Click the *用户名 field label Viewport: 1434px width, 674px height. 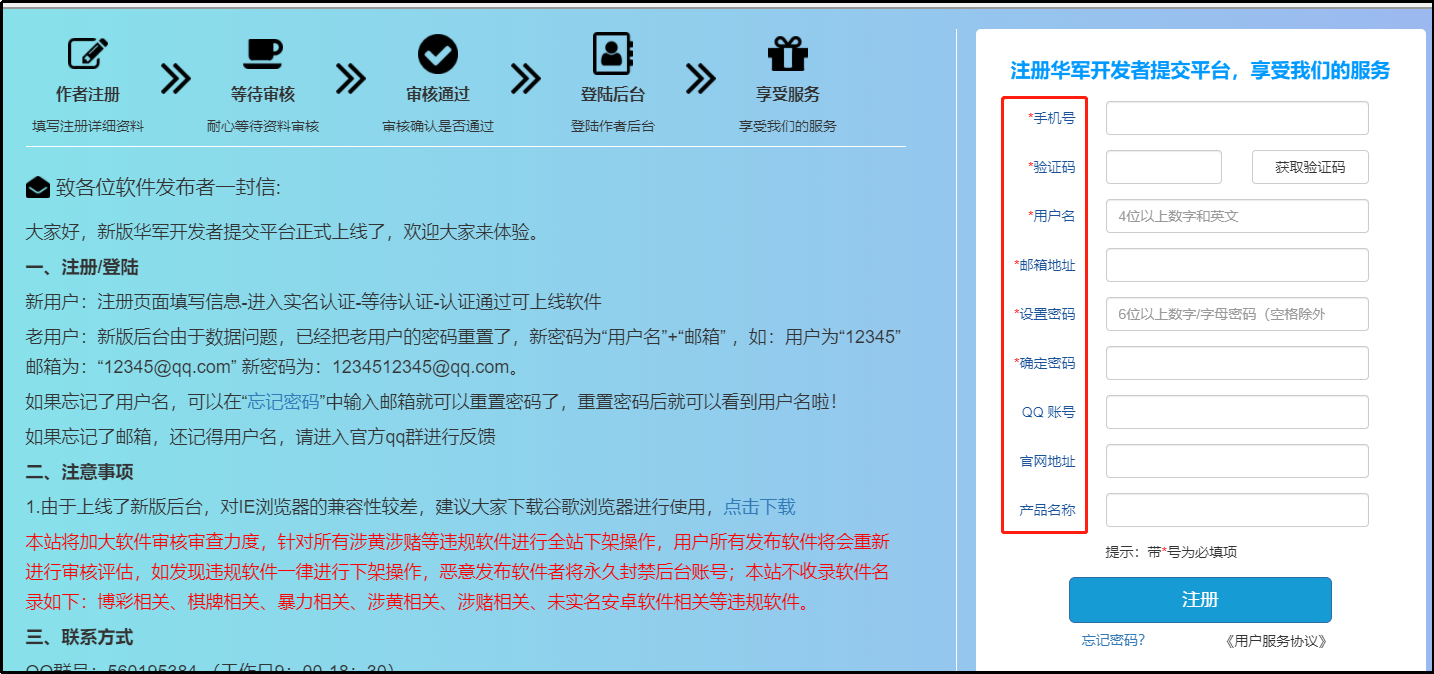[x=1051, y=216]
